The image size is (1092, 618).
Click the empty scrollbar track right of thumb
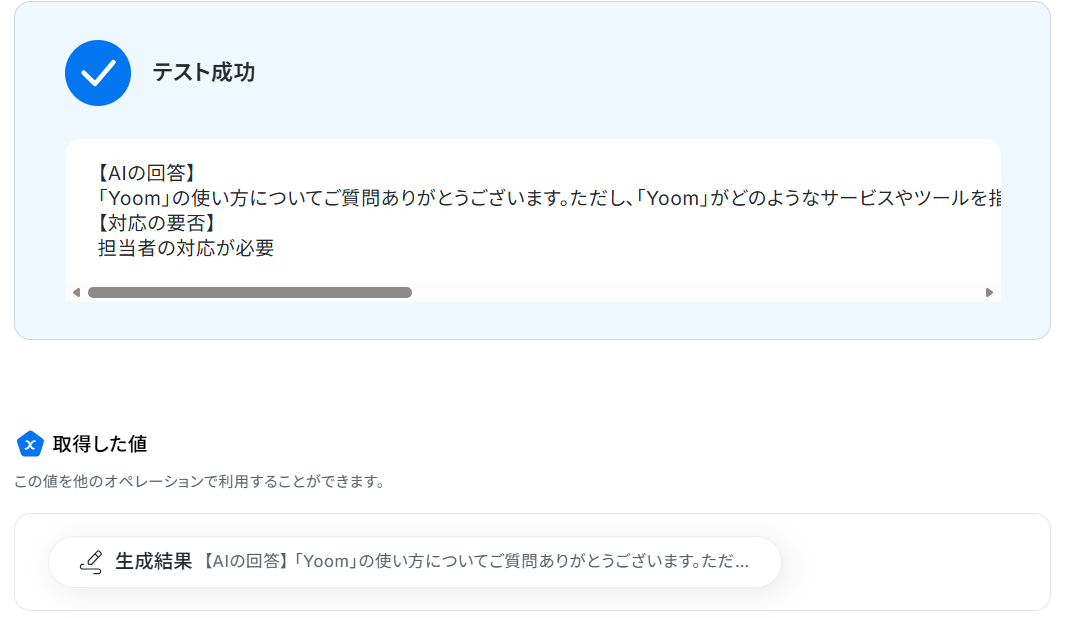(x=696, y=293)
